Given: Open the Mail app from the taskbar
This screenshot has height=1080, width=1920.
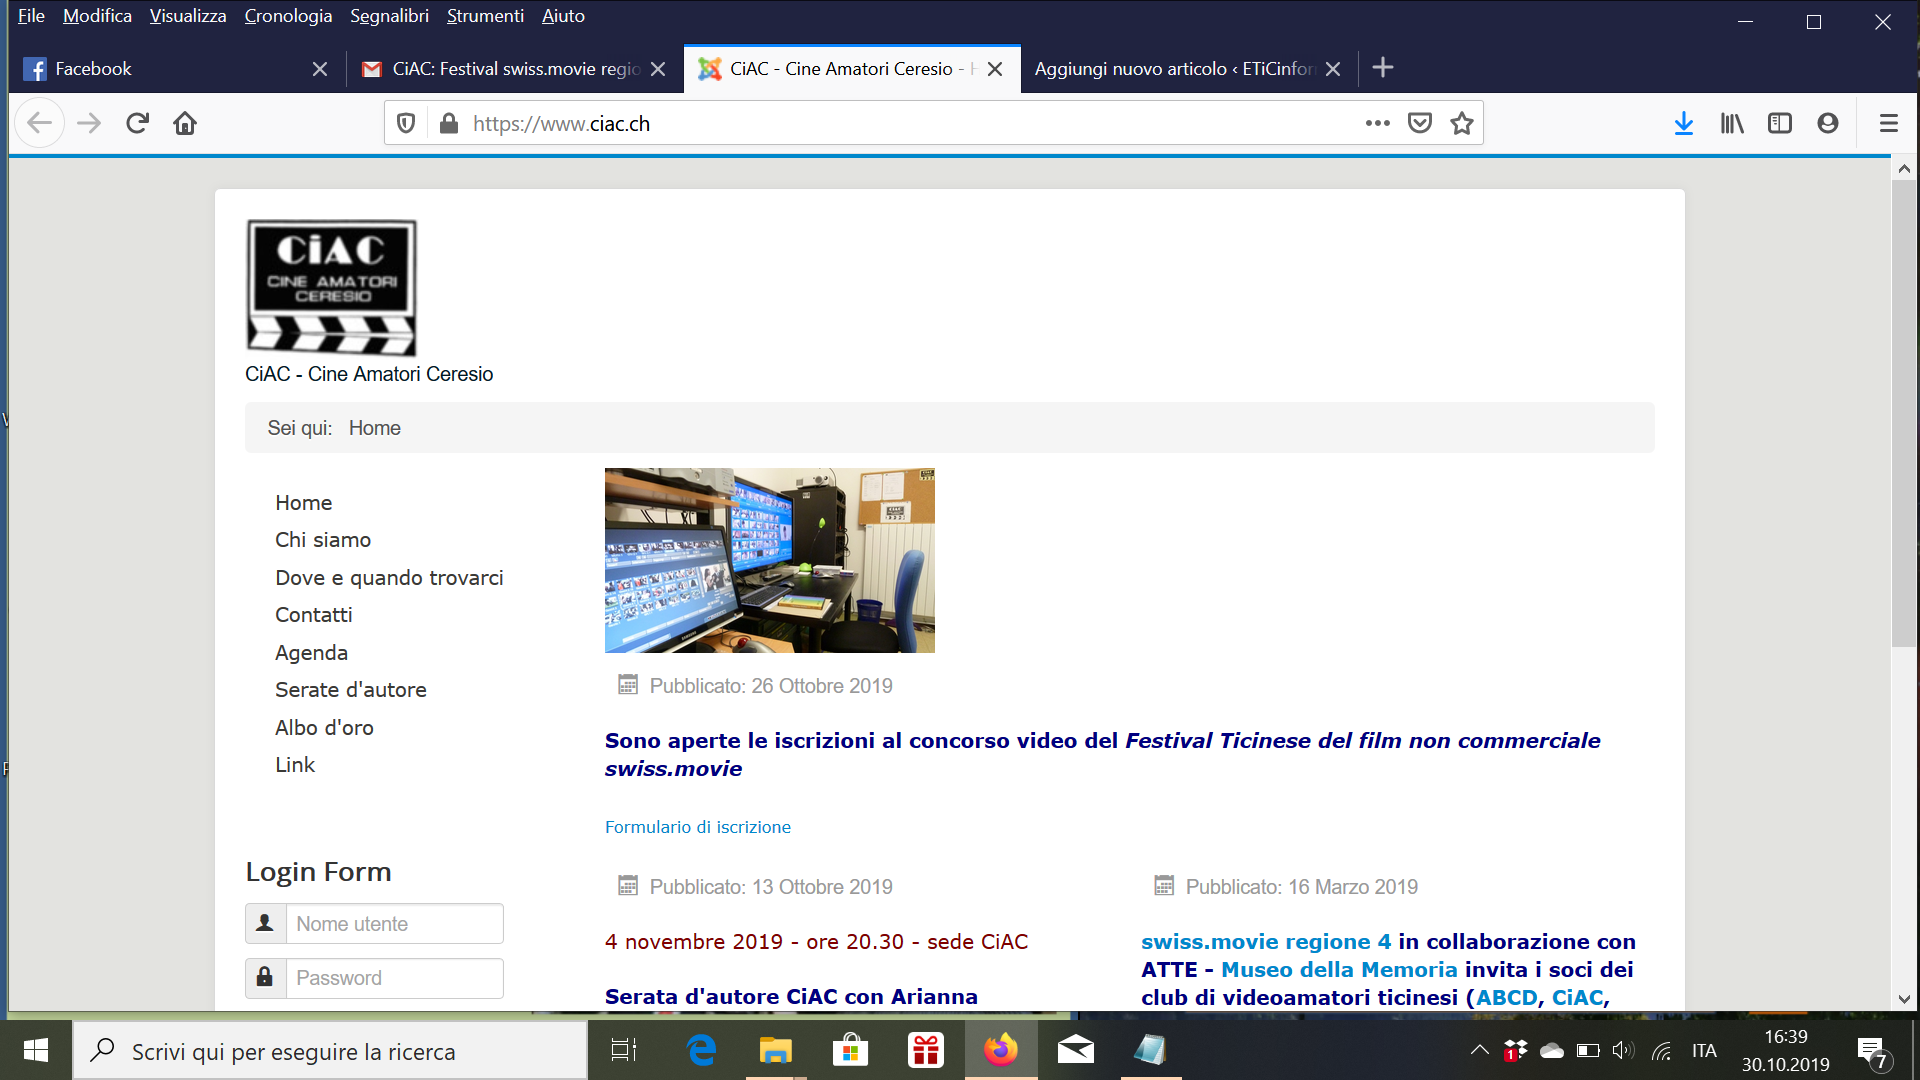Looking at the screenshot, I should click(1076, 1050).
